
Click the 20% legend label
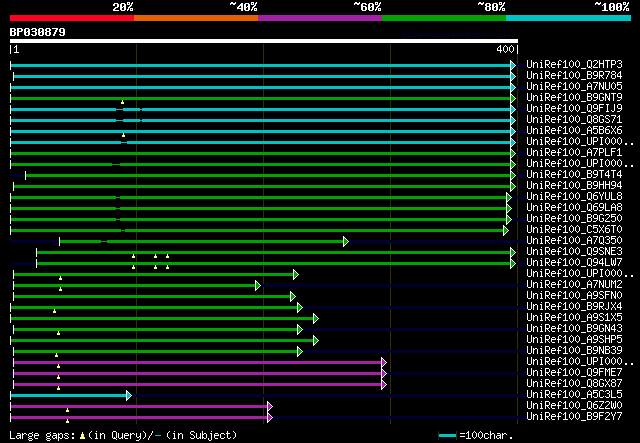[x=122, y=7]
